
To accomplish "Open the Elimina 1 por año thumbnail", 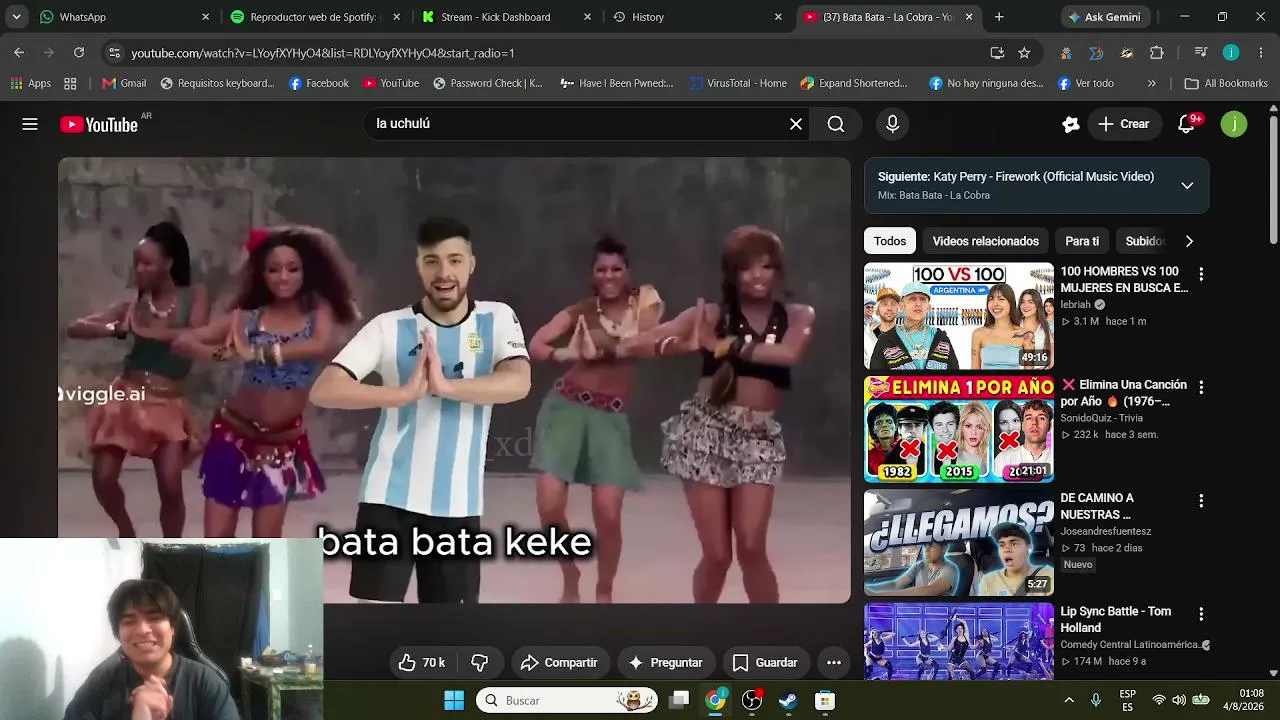I will point(959,430).
